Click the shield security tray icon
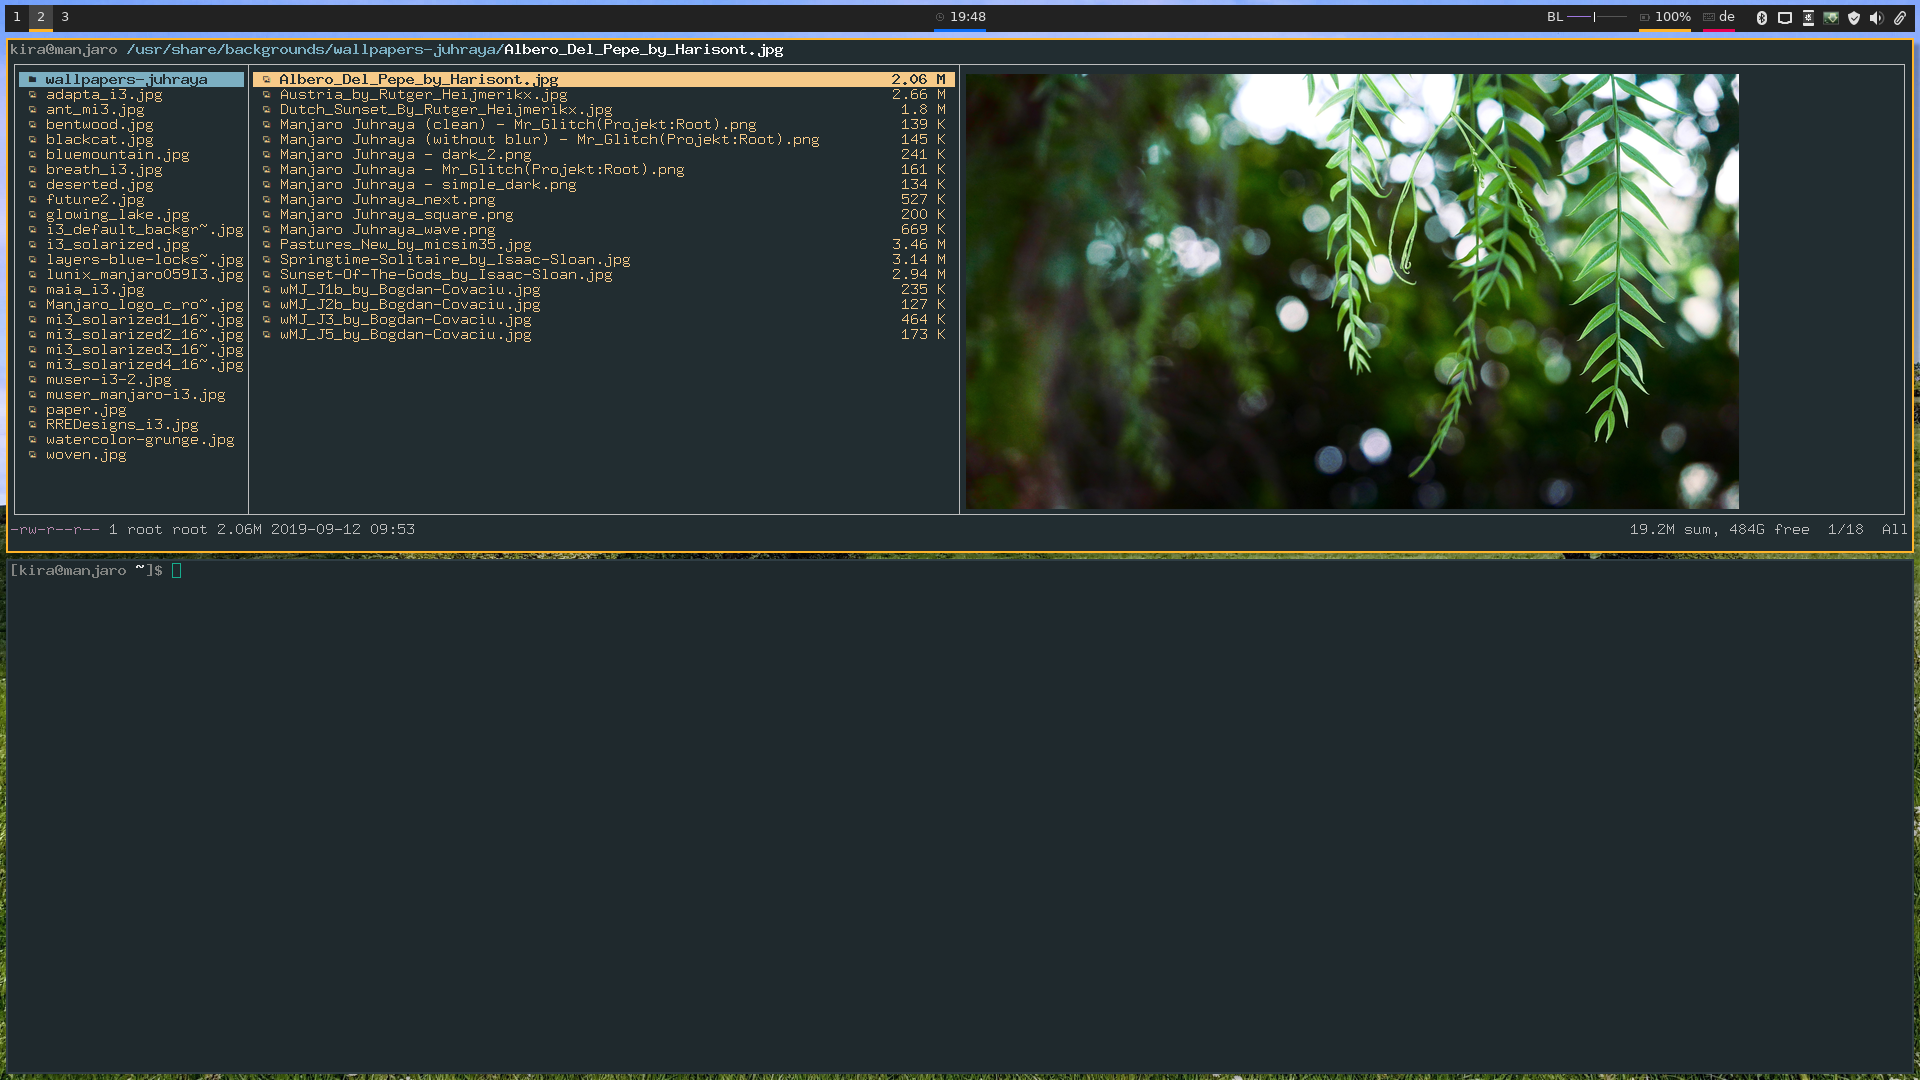The width and height of the screenshot is (1920, 1080). point(1854,17)
